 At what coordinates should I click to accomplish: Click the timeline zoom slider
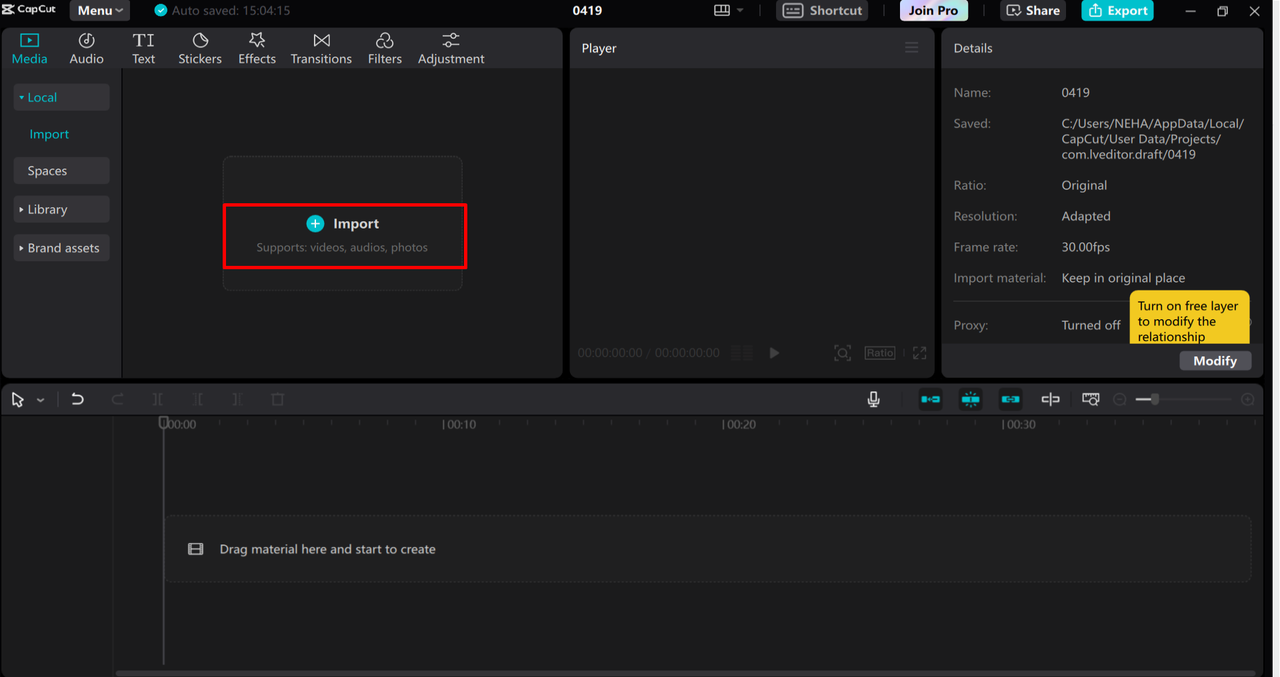[x=1154, y=399]
